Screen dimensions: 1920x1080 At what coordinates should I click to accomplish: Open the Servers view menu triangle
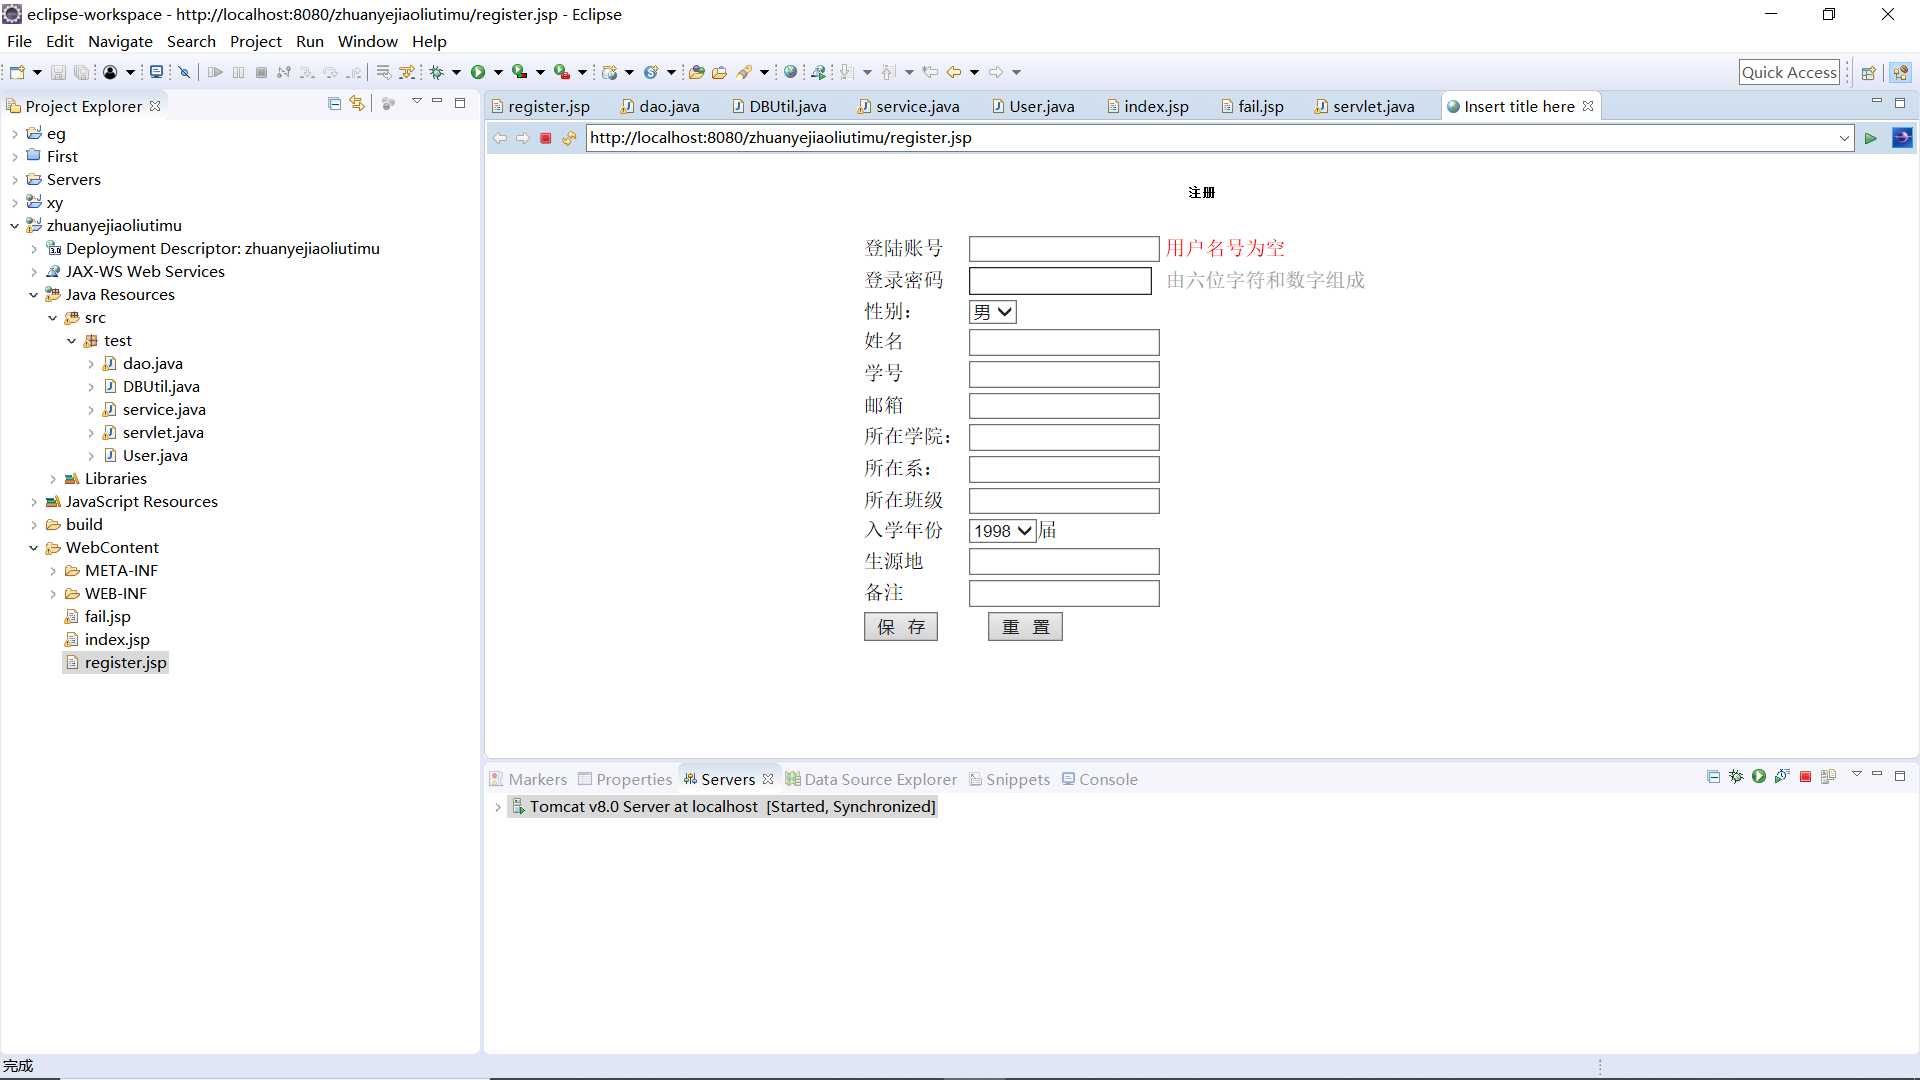click(1856, 775)
